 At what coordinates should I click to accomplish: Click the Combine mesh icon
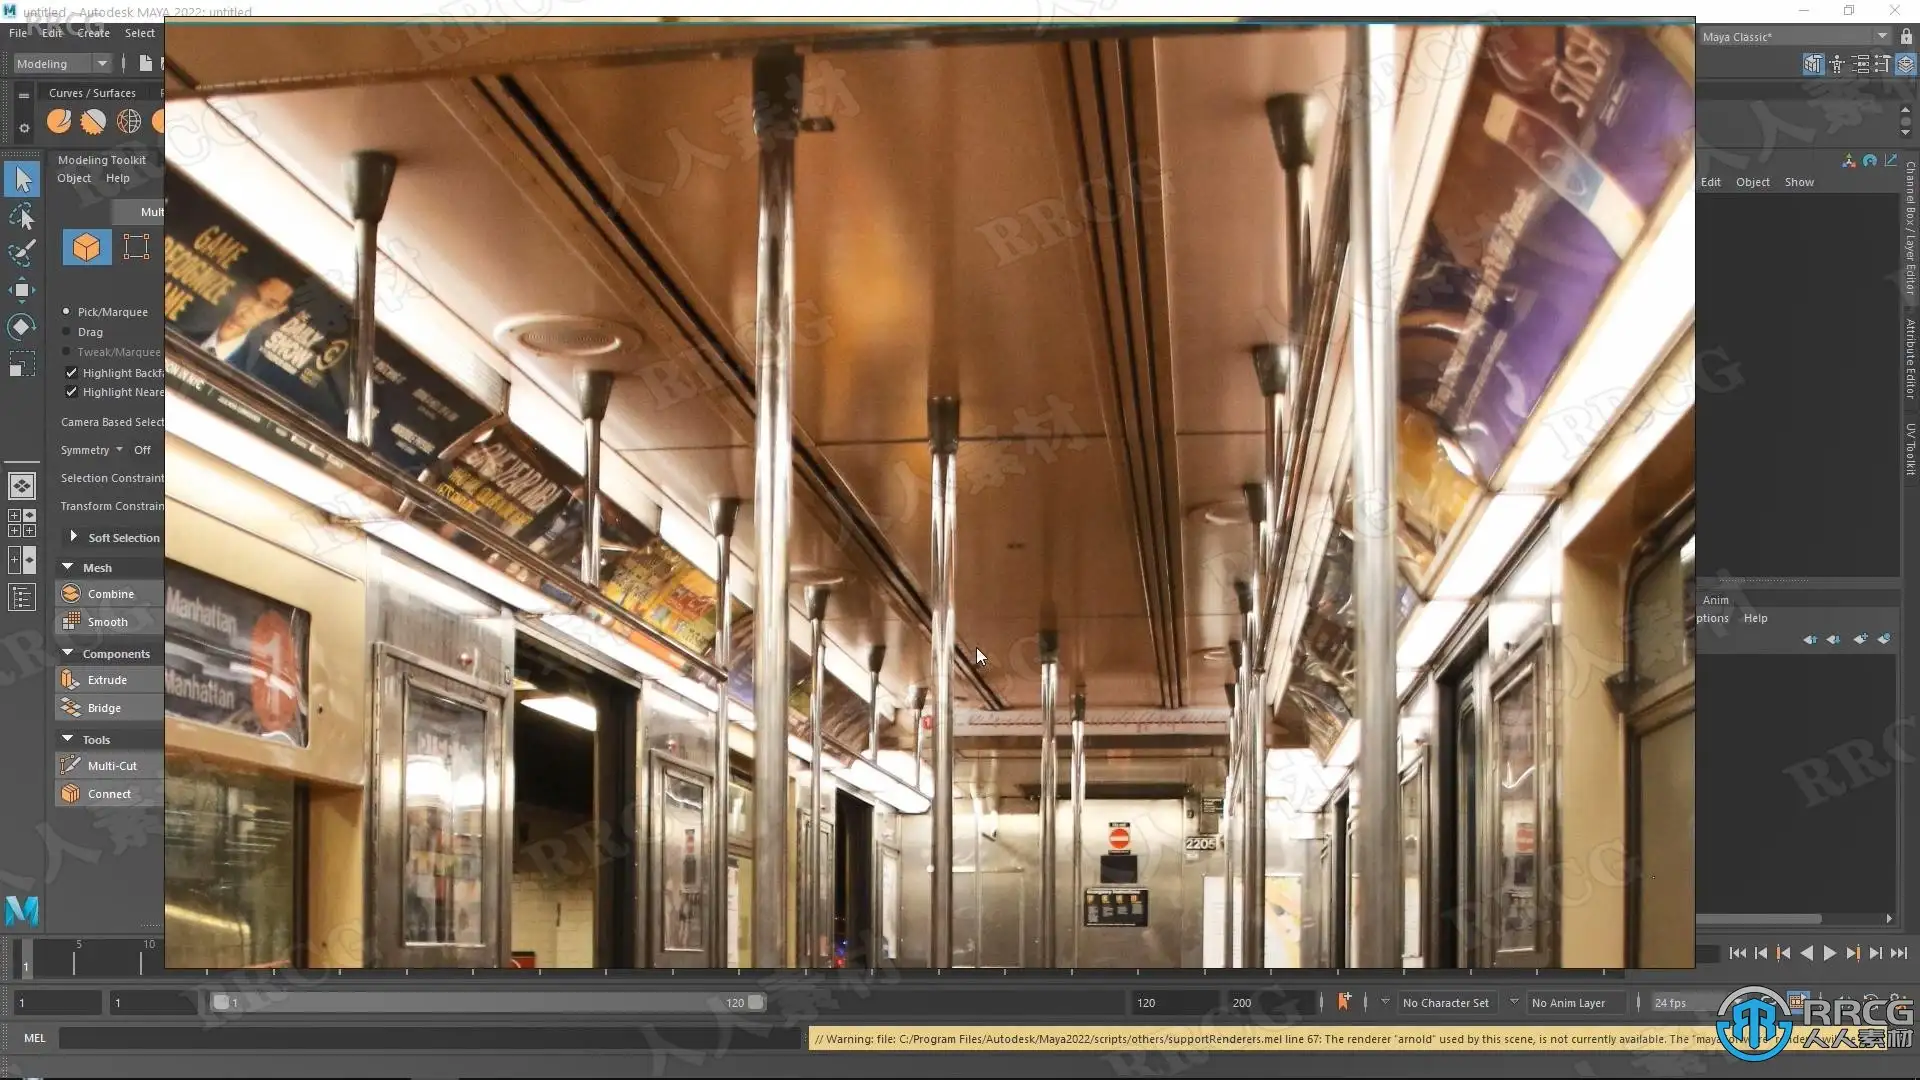[x=71, y=594]
